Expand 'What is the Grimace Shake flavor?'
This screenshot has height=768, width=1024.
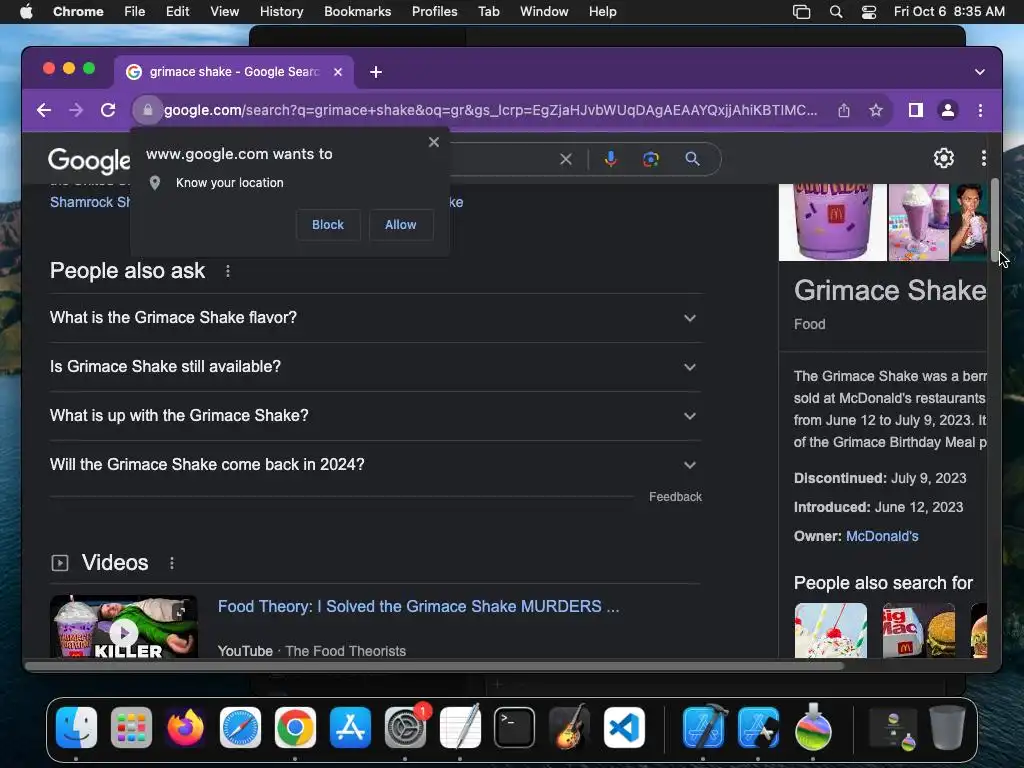[x=376, y=318]
